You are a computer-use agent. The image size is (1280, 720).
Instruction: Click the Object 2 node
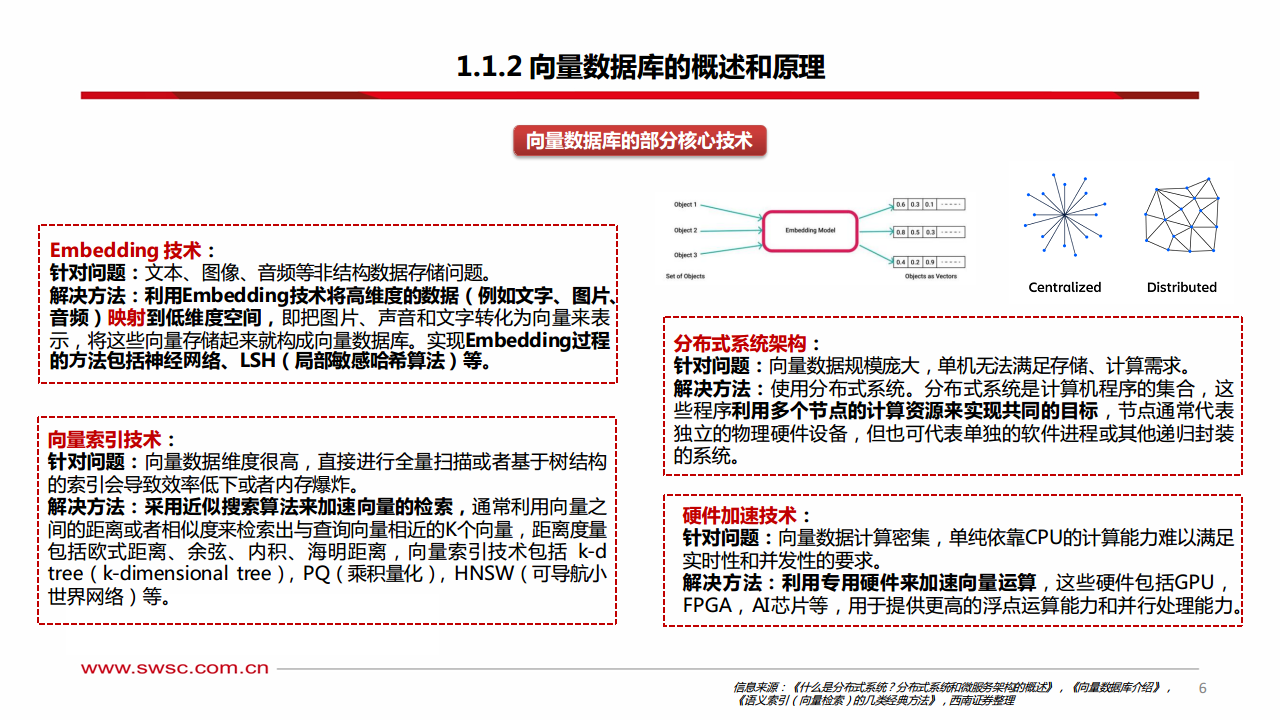(685, 230)
